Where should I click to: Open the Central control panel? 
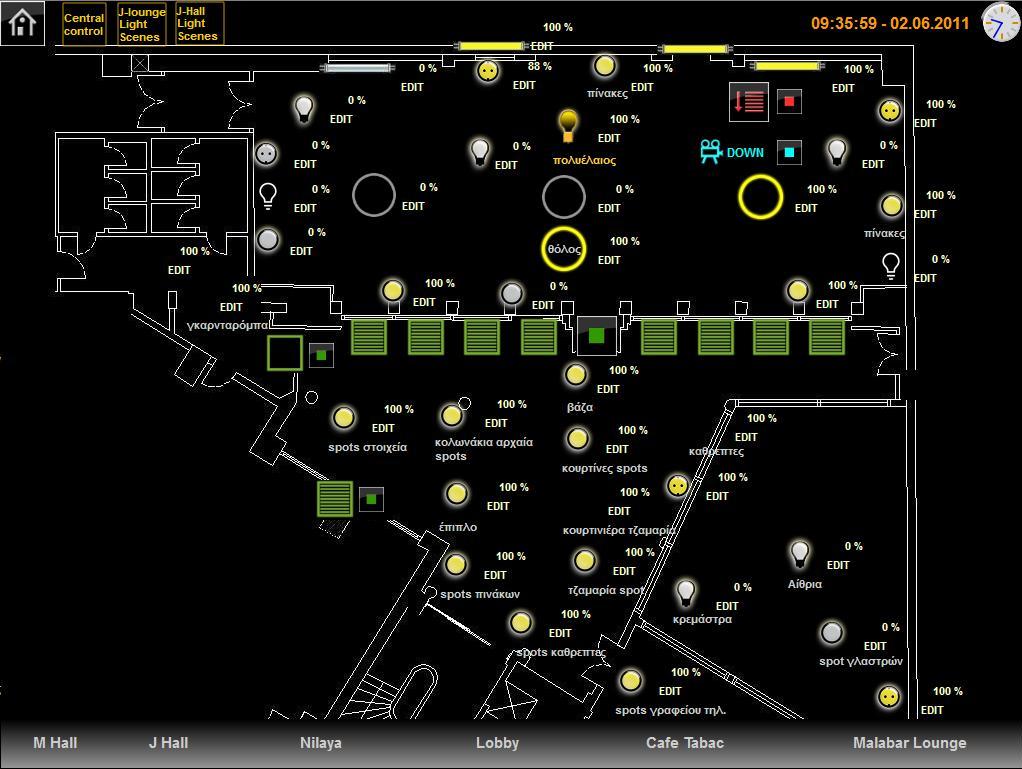coord(84,24)
